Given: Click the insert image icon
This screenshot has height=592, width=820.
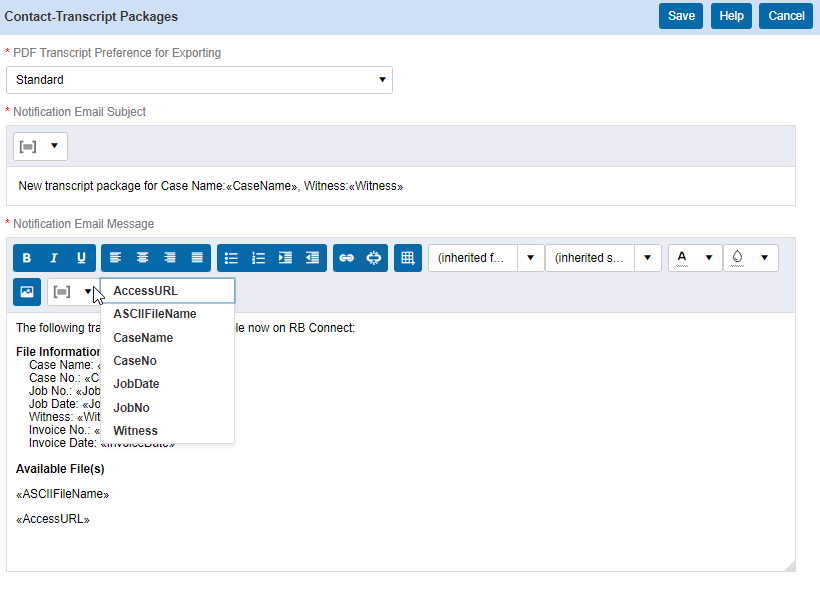Looking at the screenshot, I should point(27,292).
